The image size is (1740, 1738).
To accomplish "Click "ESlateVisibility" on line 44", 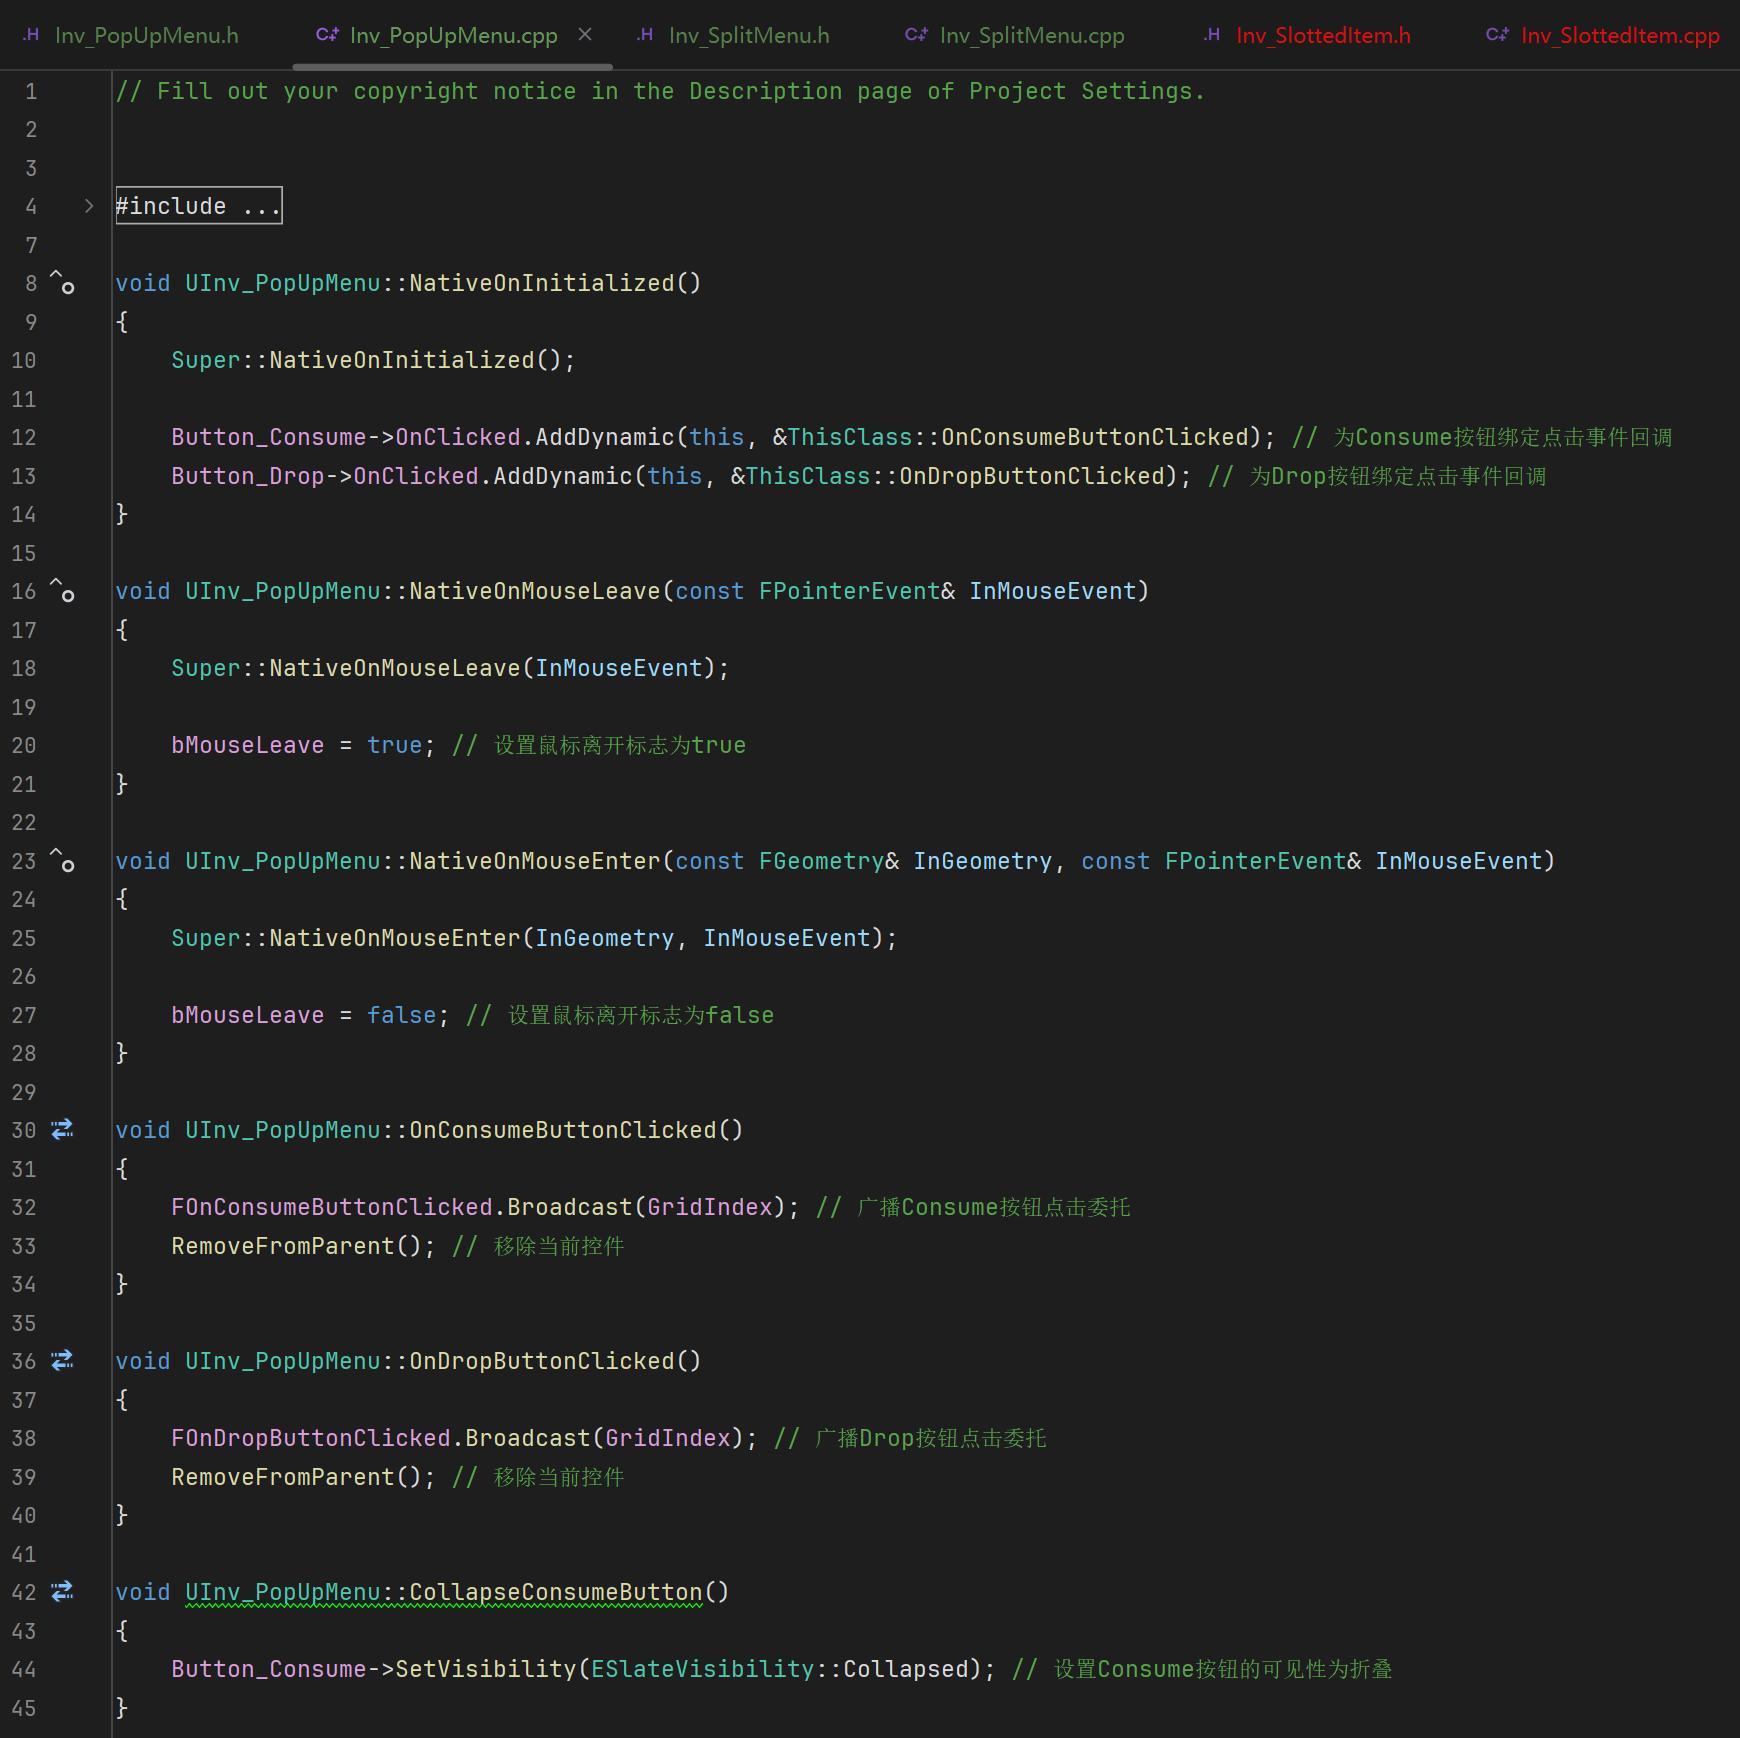I will (703, 1669).
